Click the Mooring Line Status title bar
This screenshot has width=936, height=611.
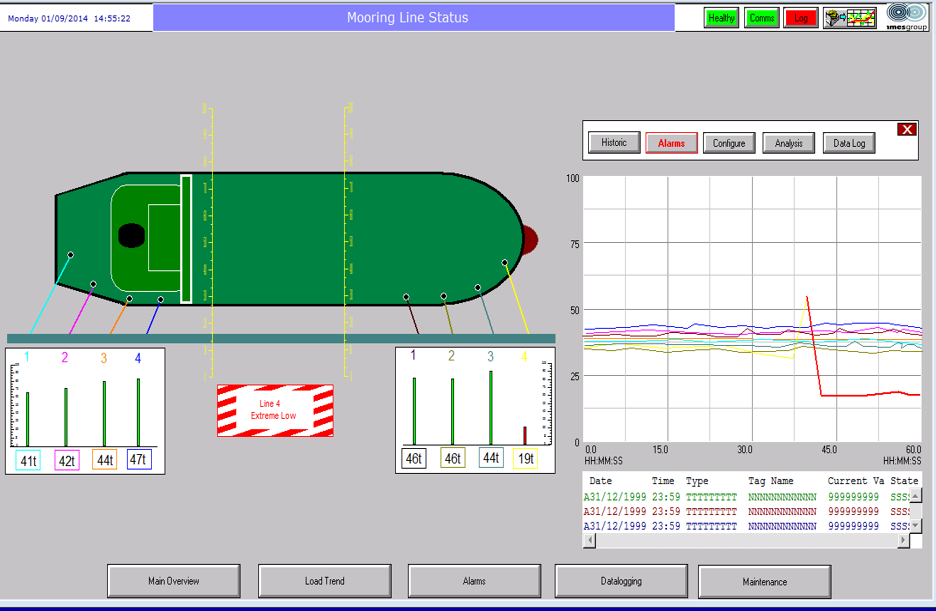[414, 18]
